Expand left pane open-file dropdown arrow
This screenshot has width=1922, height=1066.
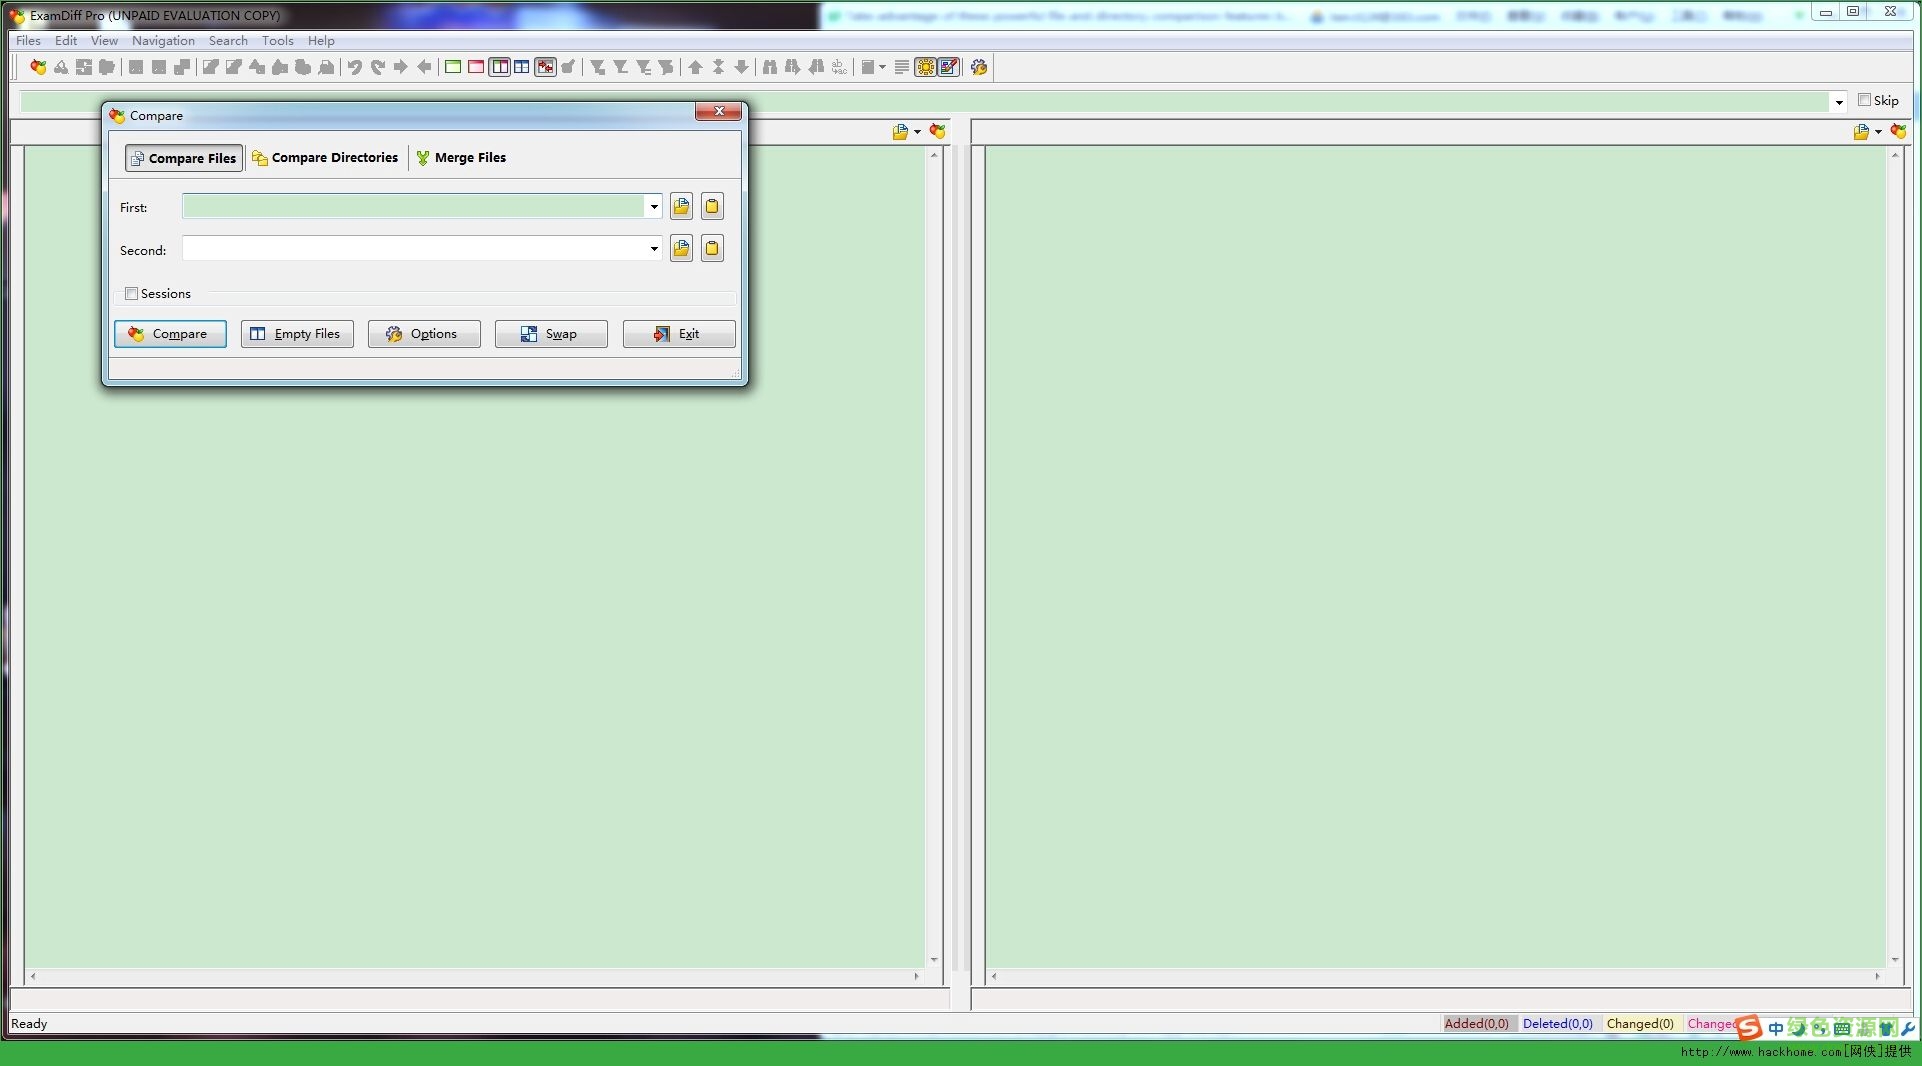tap(917, 132)
